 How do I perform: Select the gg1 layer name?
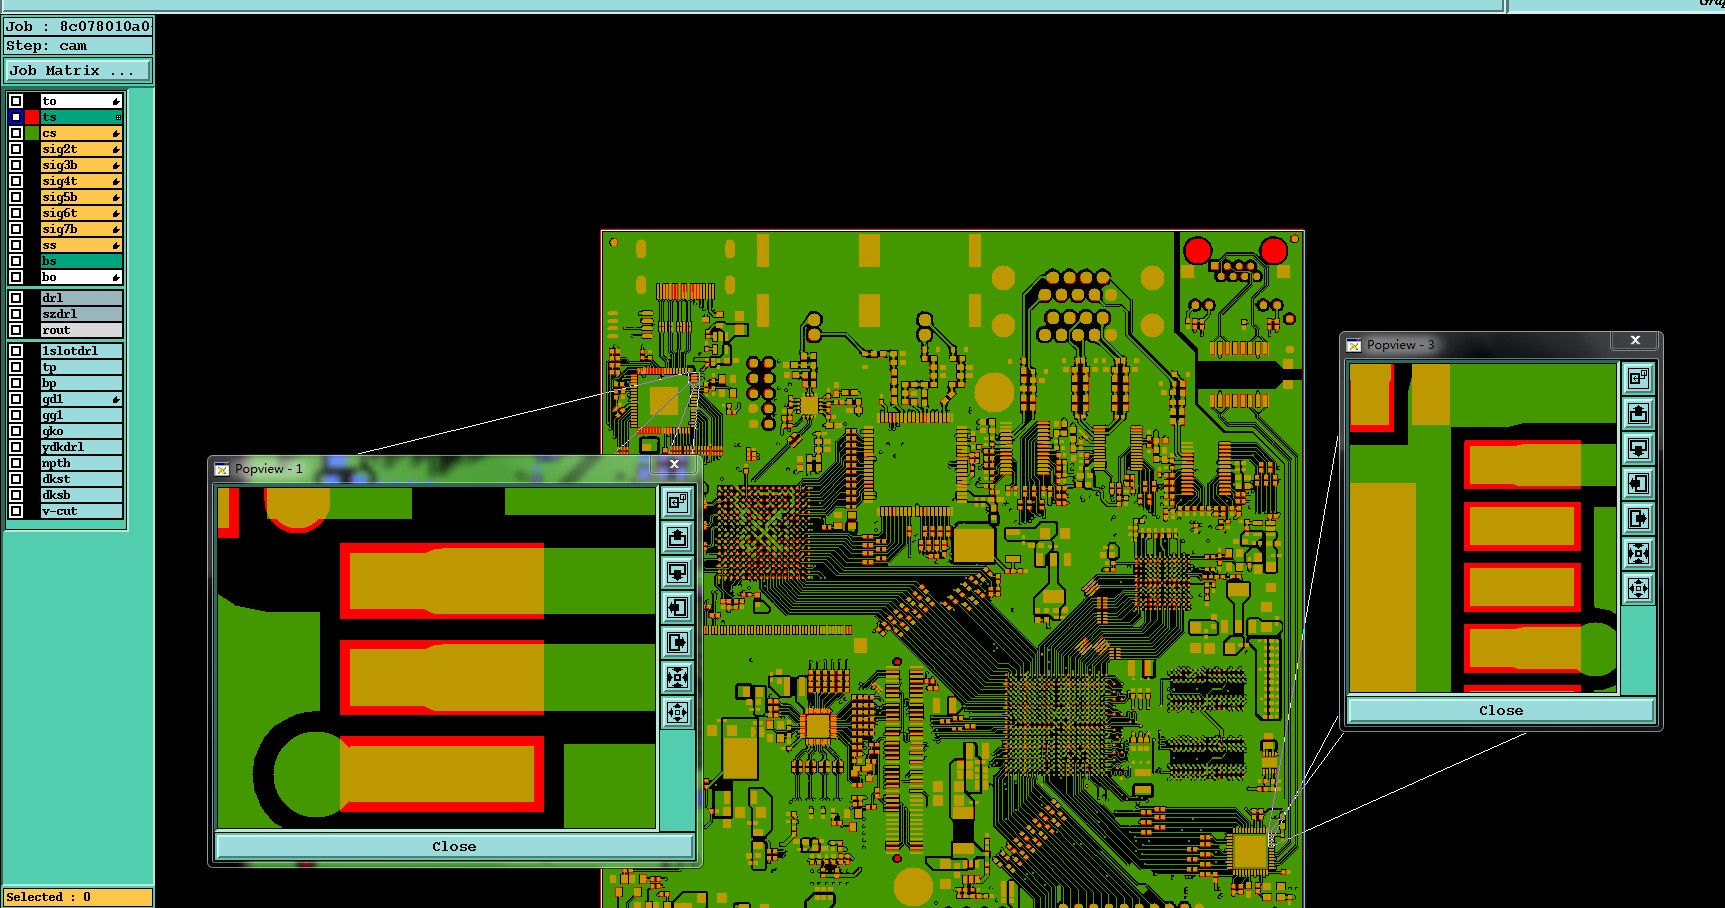tap(81, 415)
